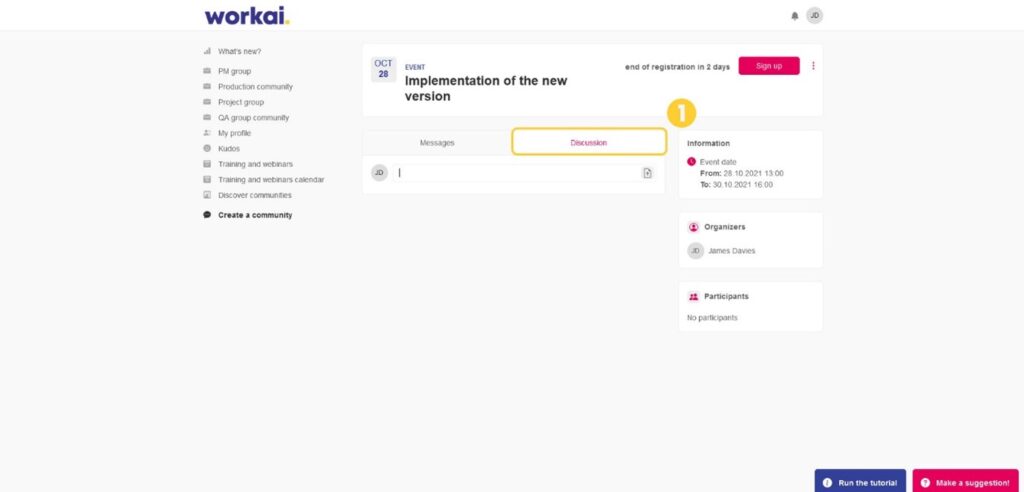Focus the discussion comment input field
The height and width of the screenshot is (492, 1024).
[517, 173]
